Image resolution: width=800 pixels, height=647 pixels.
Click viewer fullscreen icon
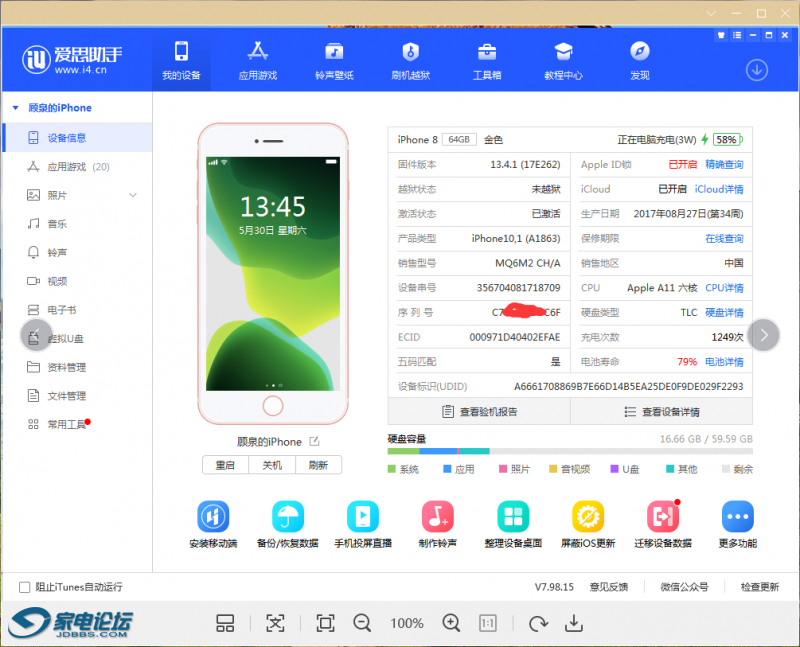click(326, 623)
